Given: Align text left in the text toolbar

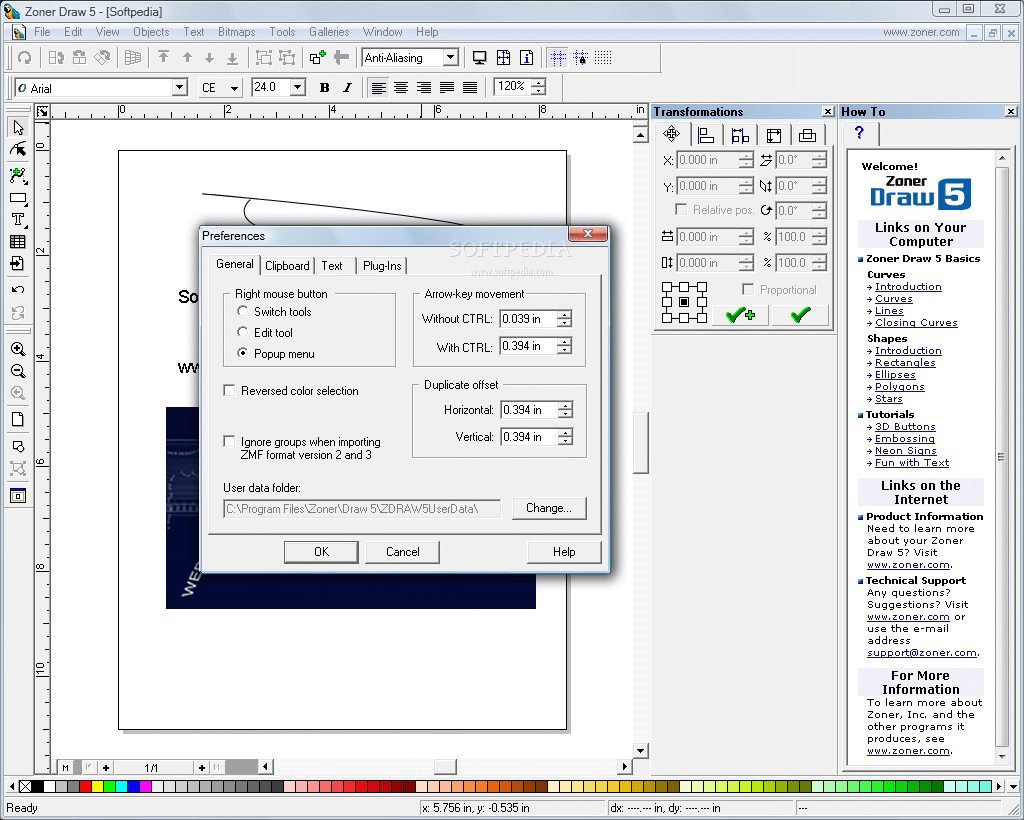Looking at the screenshot, I should pyautogui.click(x=378, y=87).
